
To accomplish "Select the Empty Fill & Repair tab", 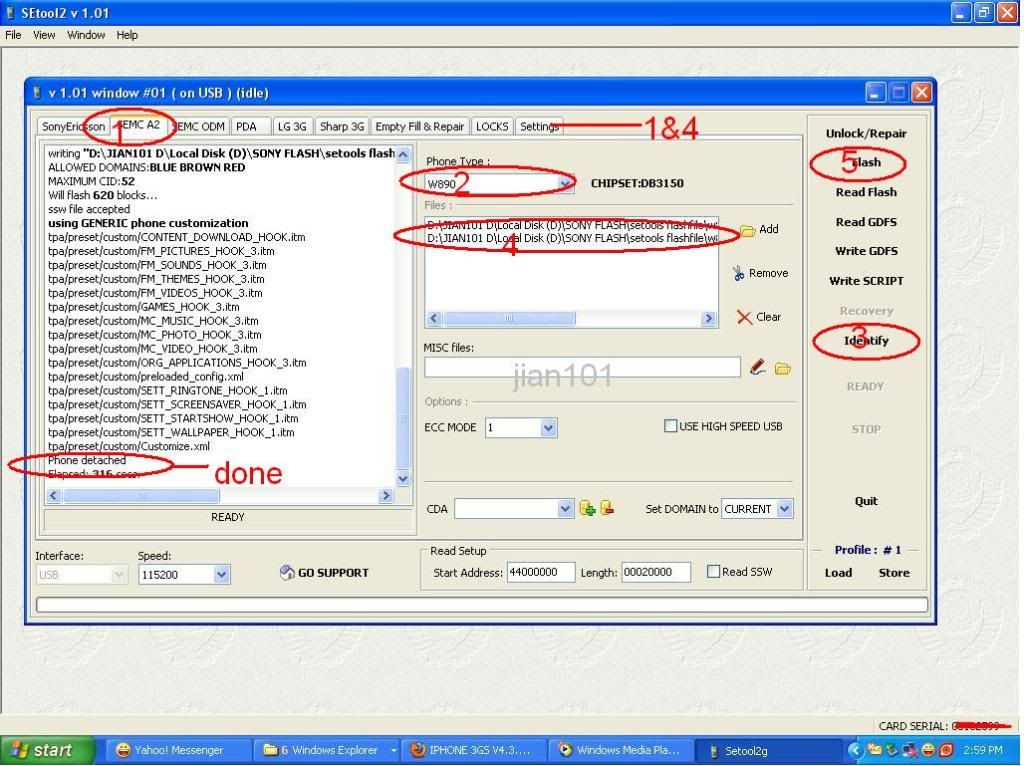I will (419, 127).
